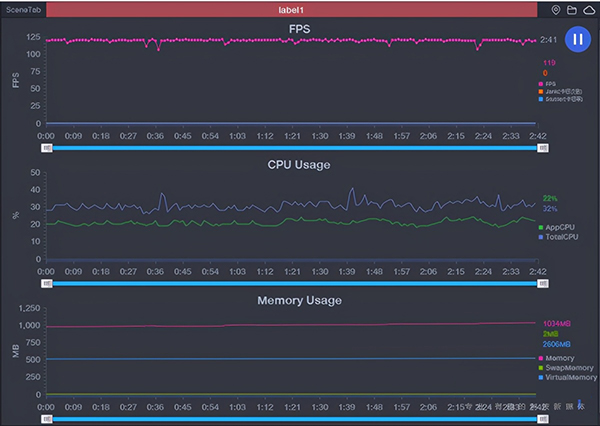Click CPU Usage chart right range handle
This screenshot has height=426, width=600.
[x=543, y=283]
